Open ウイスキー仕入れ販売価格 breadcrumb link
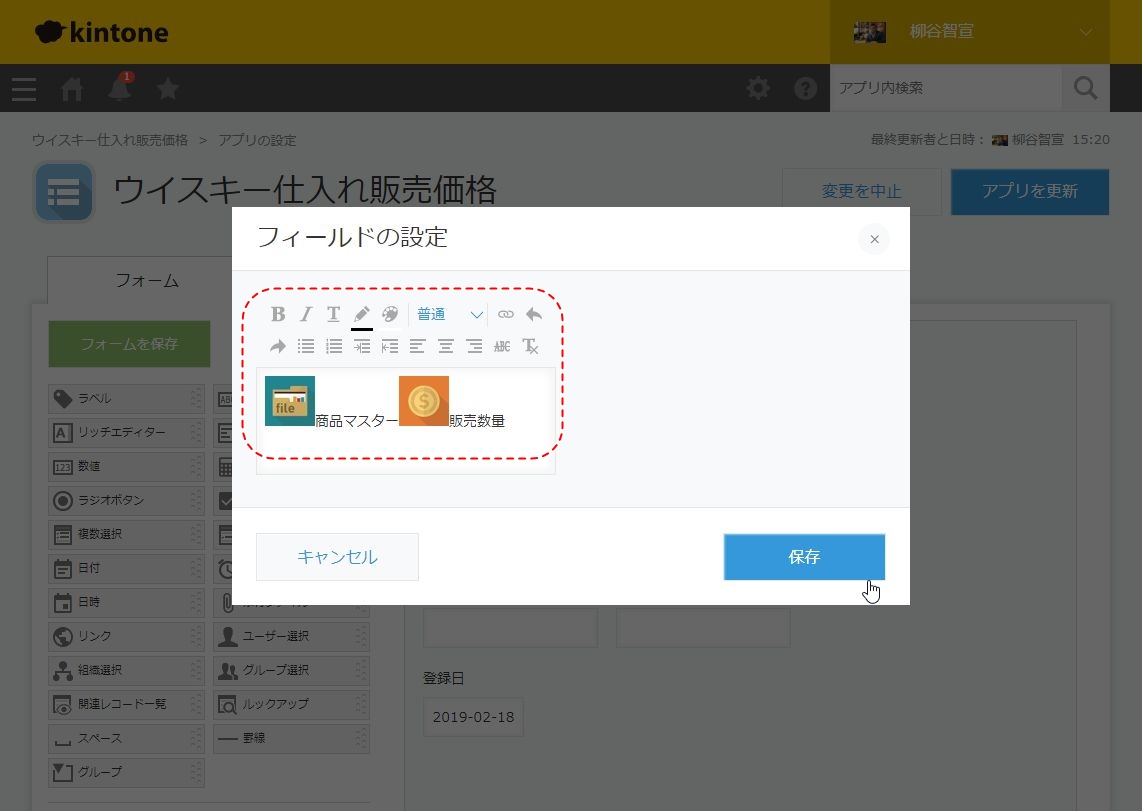Viewport: 1142px width, 811px height. click(110, 140)
